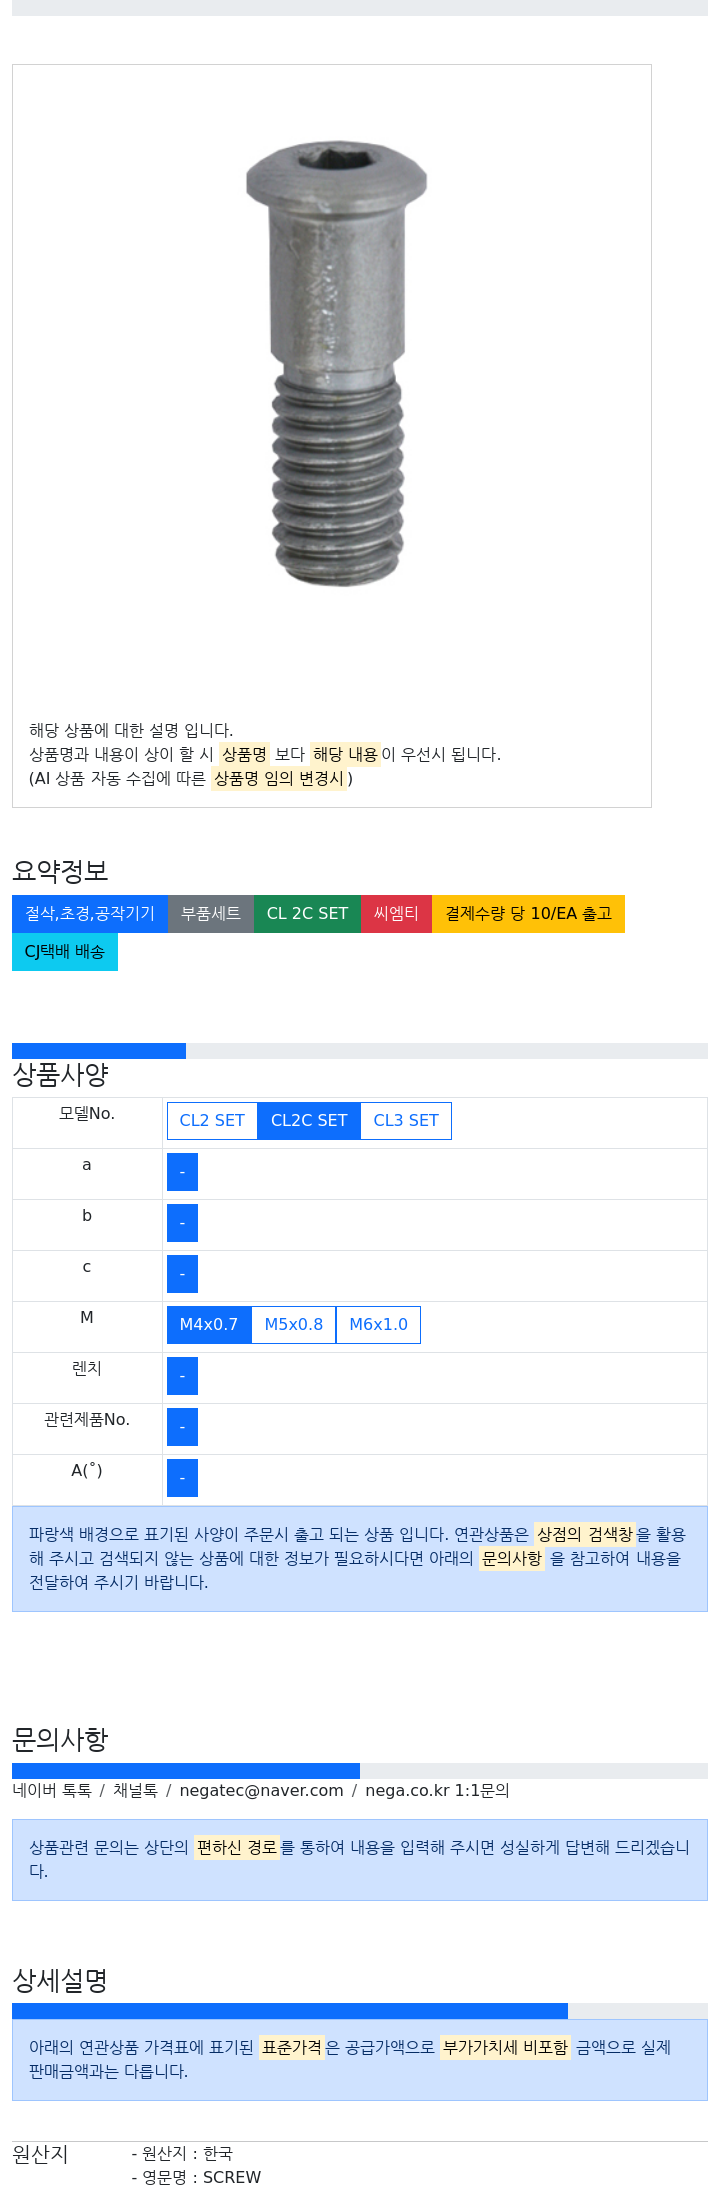The height and width of the screenshot is (2190, 720).
Task: Open the nega.co.kr 1:1문의 link
Action: [437, 1789]
